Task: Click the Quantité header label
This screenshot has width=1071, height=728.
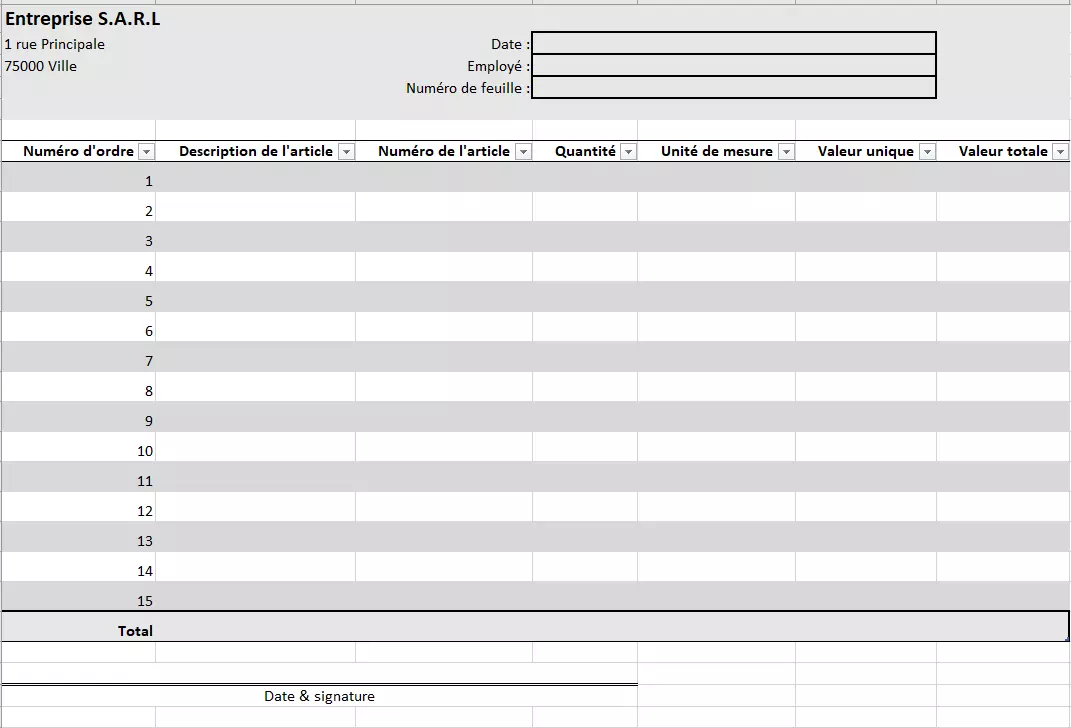Action: click(x=585, y=151)
